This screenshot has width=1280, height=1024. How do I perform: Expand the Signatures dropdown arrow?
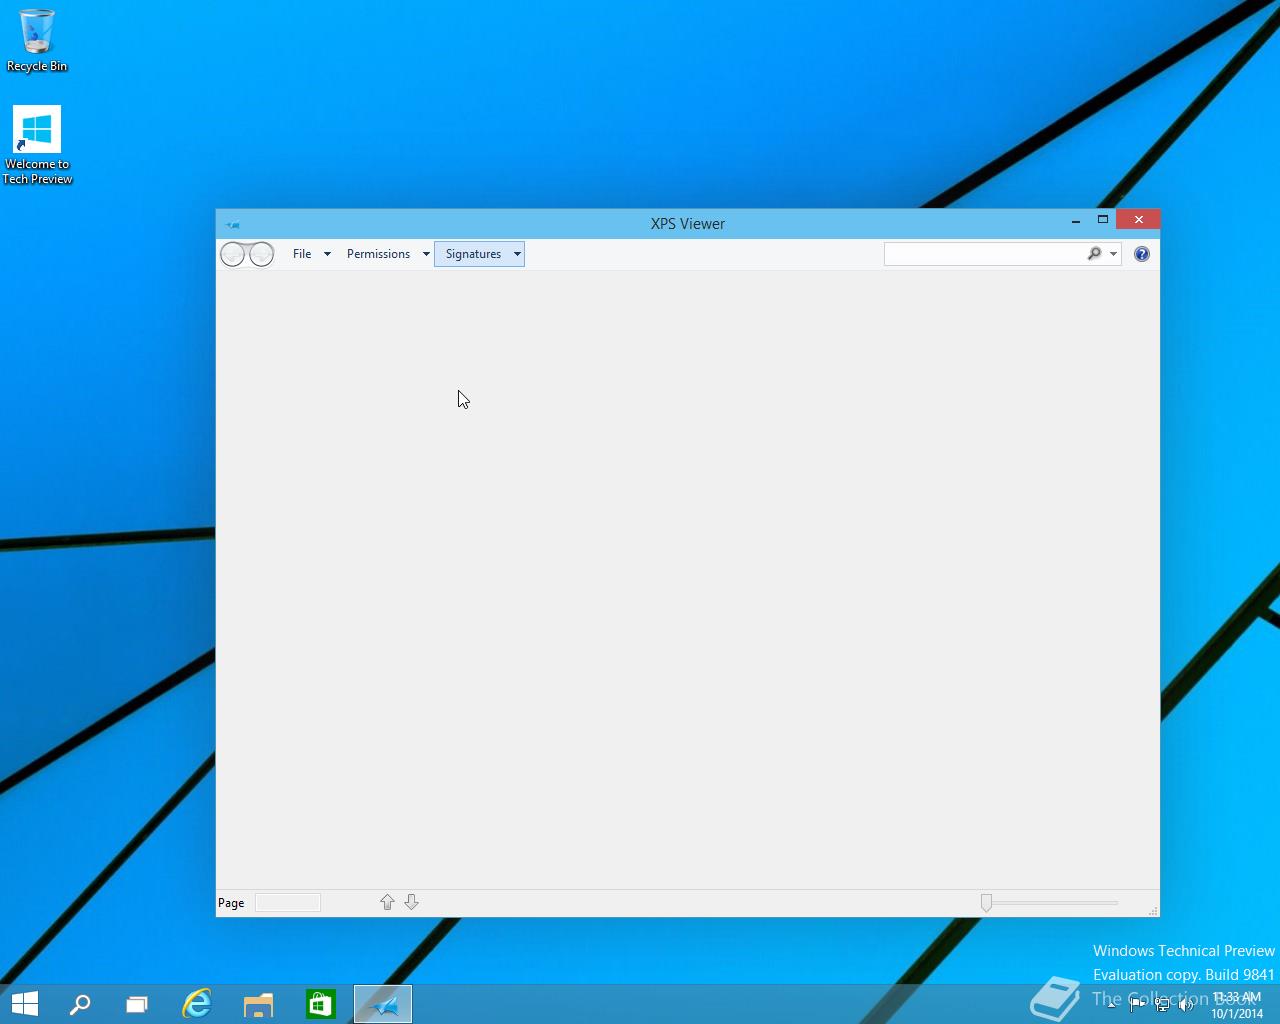517,254
